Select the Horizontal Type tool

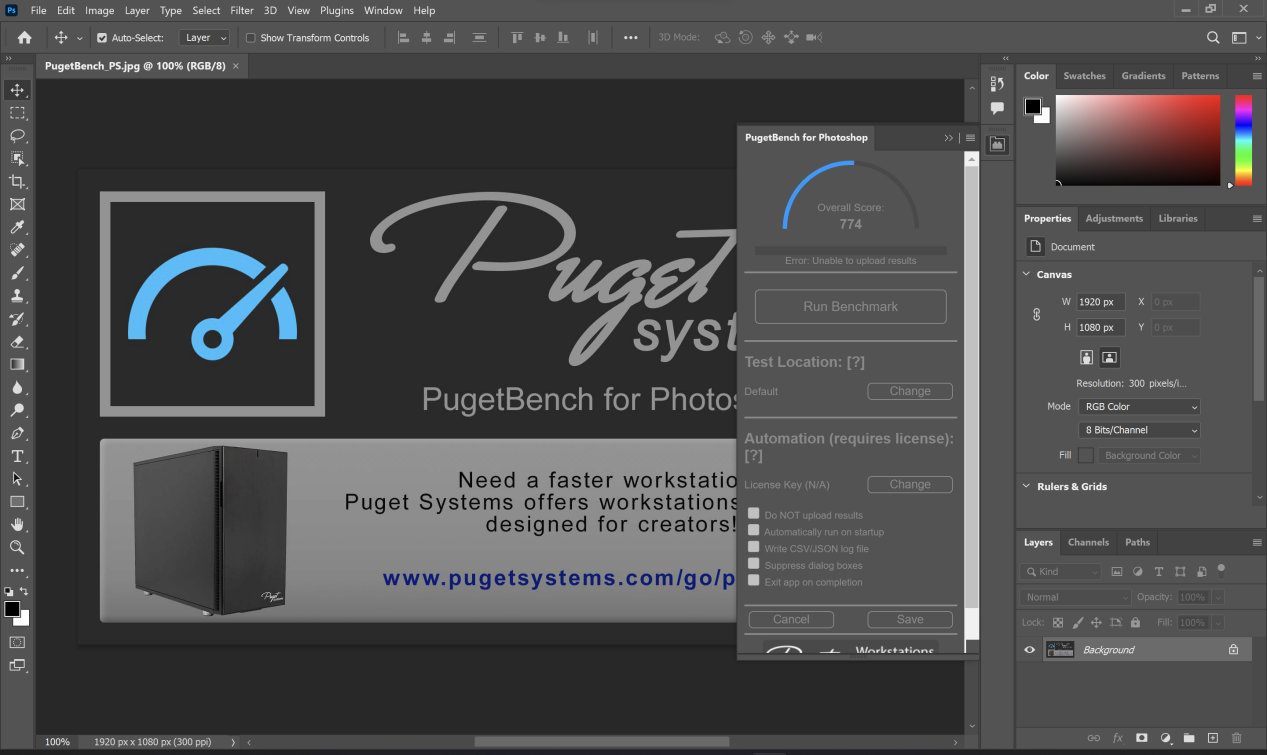click(x=17, y=456)
